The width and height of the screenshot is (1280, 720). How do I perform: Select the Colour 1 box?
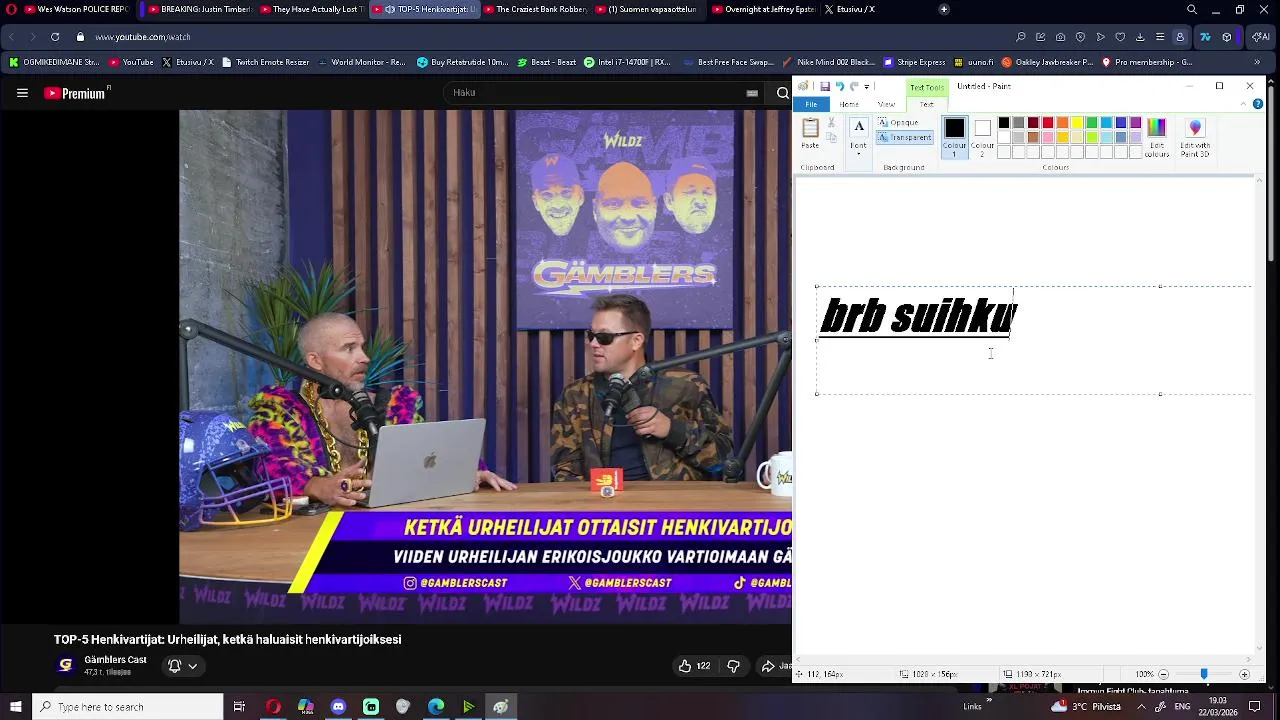click(954, 136)
